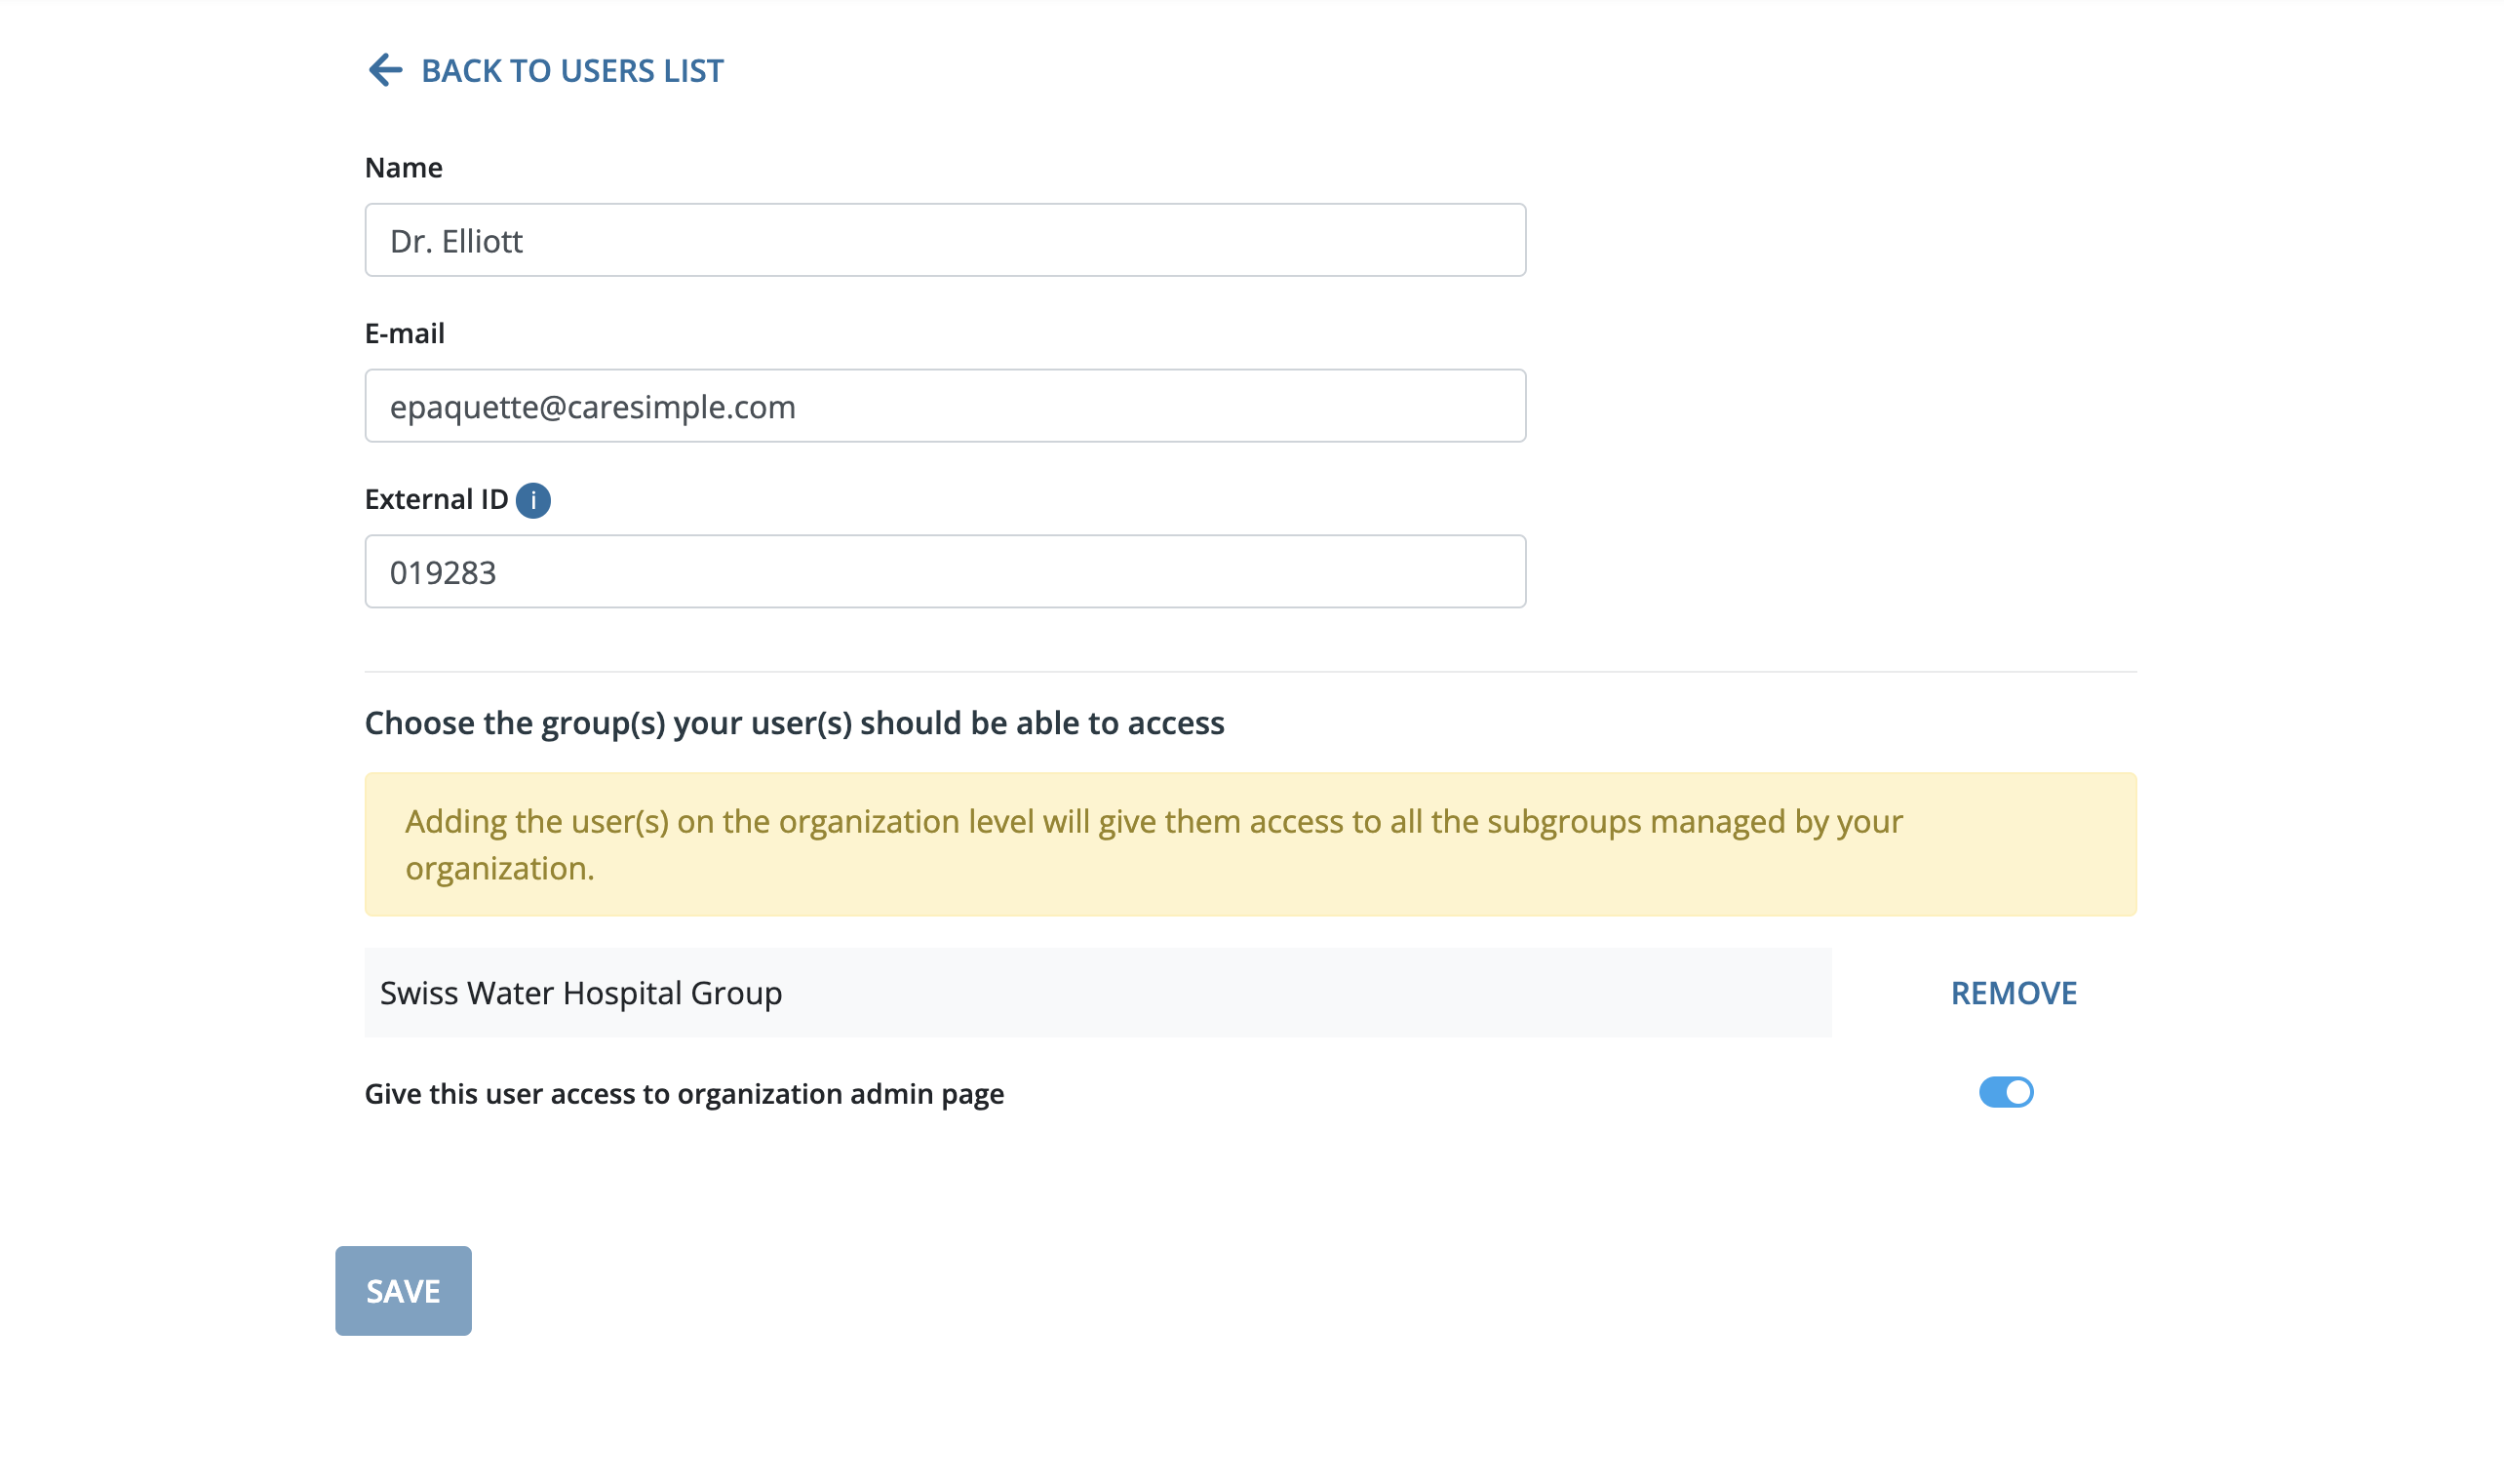Click the white knob of admin toggle
The width and height of the screenshot is (2504, 1484).
point(2019,1092)
